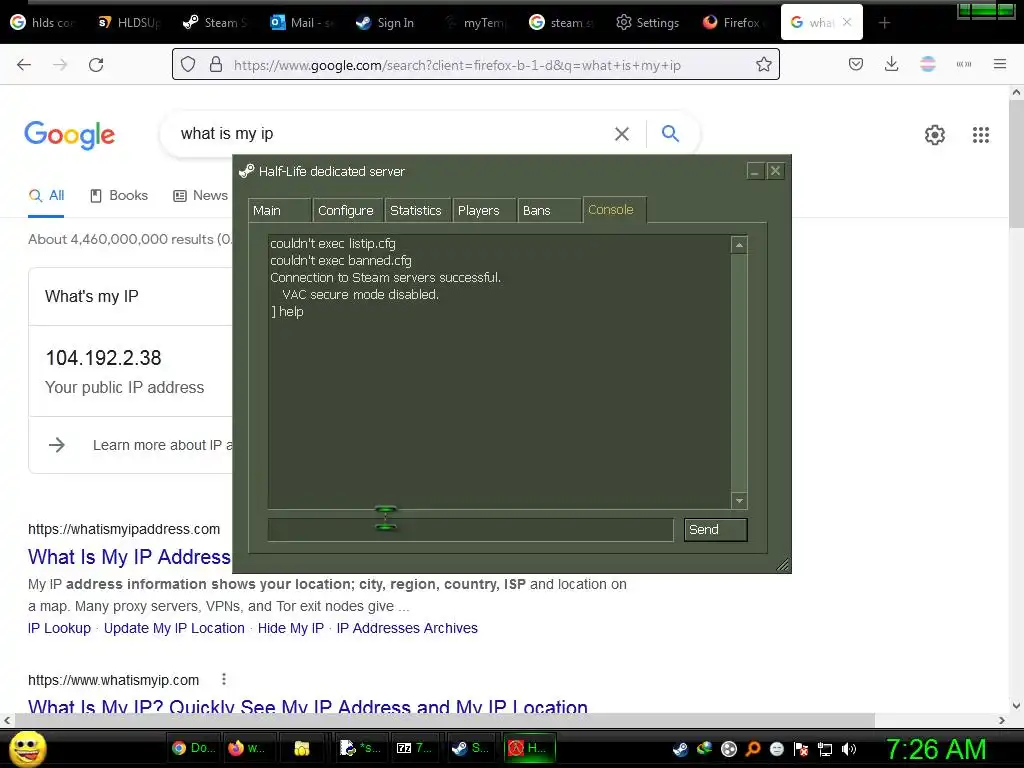Image resolution: width=1024 pixels, height=768 pixels.
Task: Select the News search filter
Action: 200,195
